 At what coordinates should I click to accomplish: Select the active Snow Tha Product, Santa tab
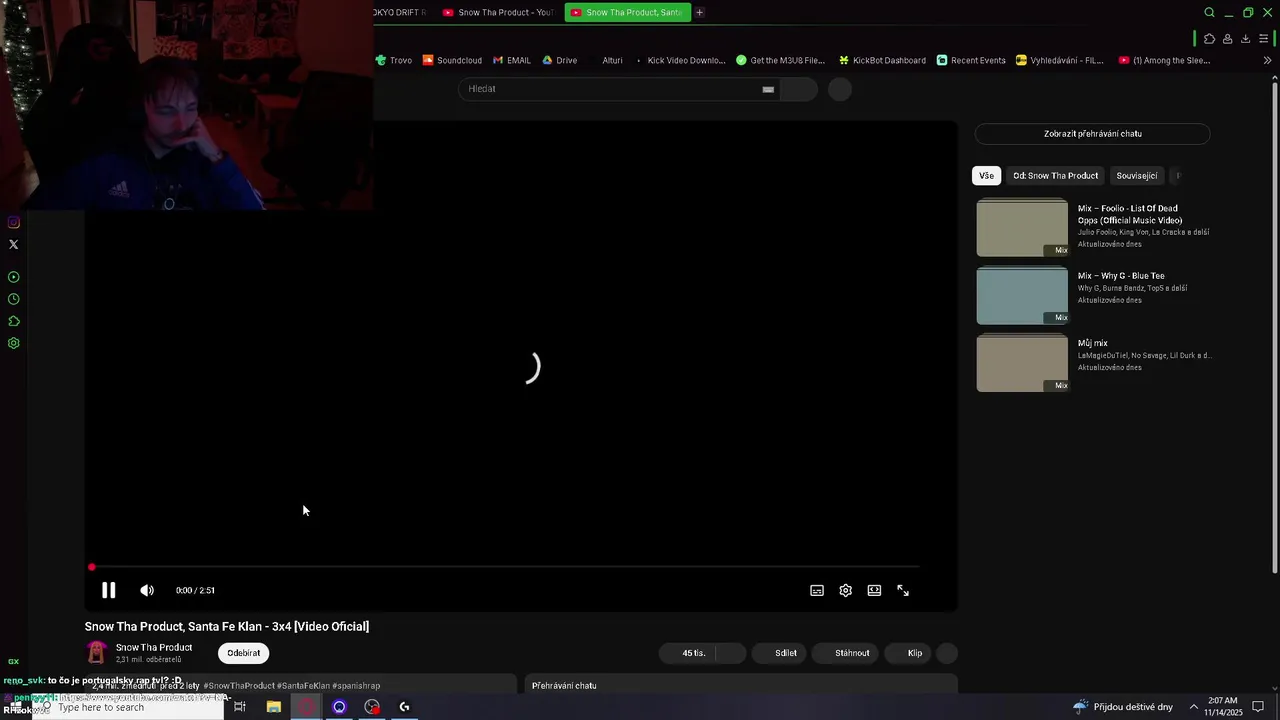click(626, 12)
